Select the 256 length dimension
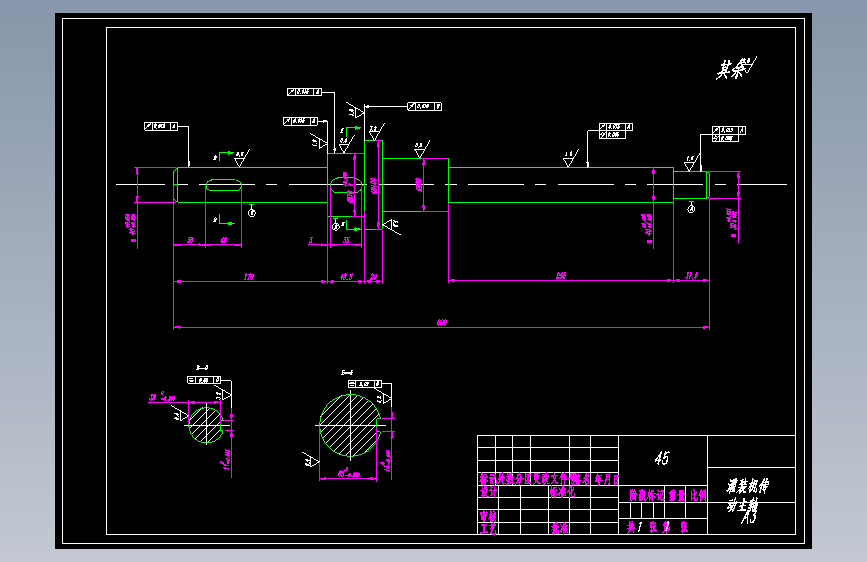The width and height of the screenshot is (867, 562). click(x=561, y=275)
